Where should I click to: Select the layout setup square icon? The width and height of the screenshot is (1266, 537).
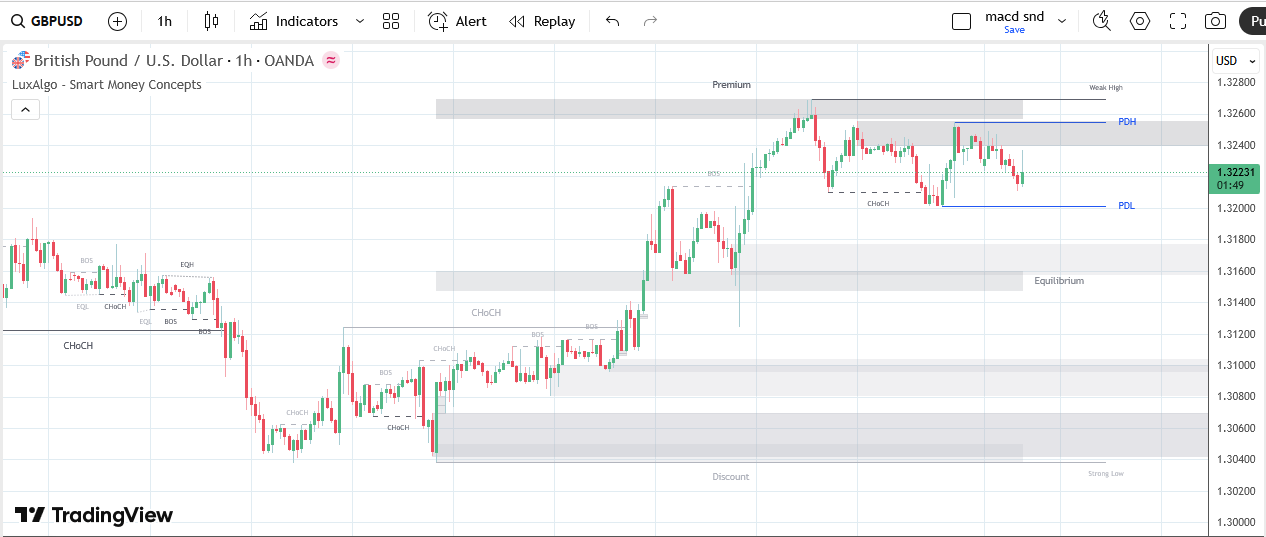[961, 21]
